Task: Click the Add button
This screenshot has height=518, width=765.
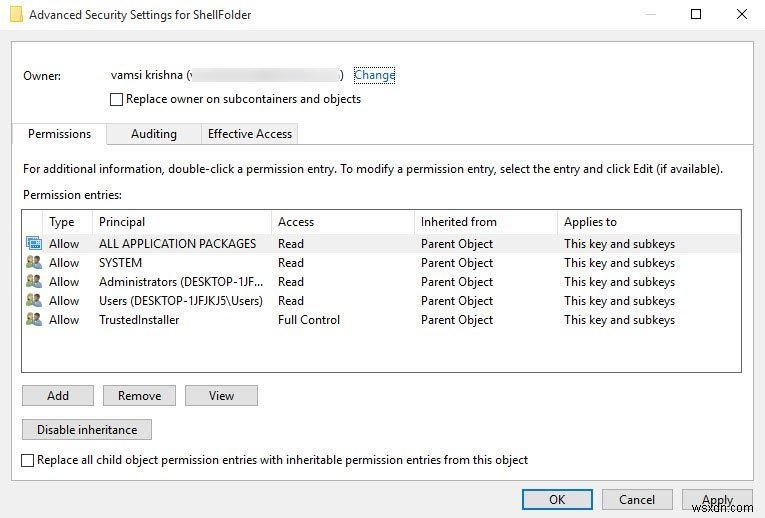Action: point(58,396)
